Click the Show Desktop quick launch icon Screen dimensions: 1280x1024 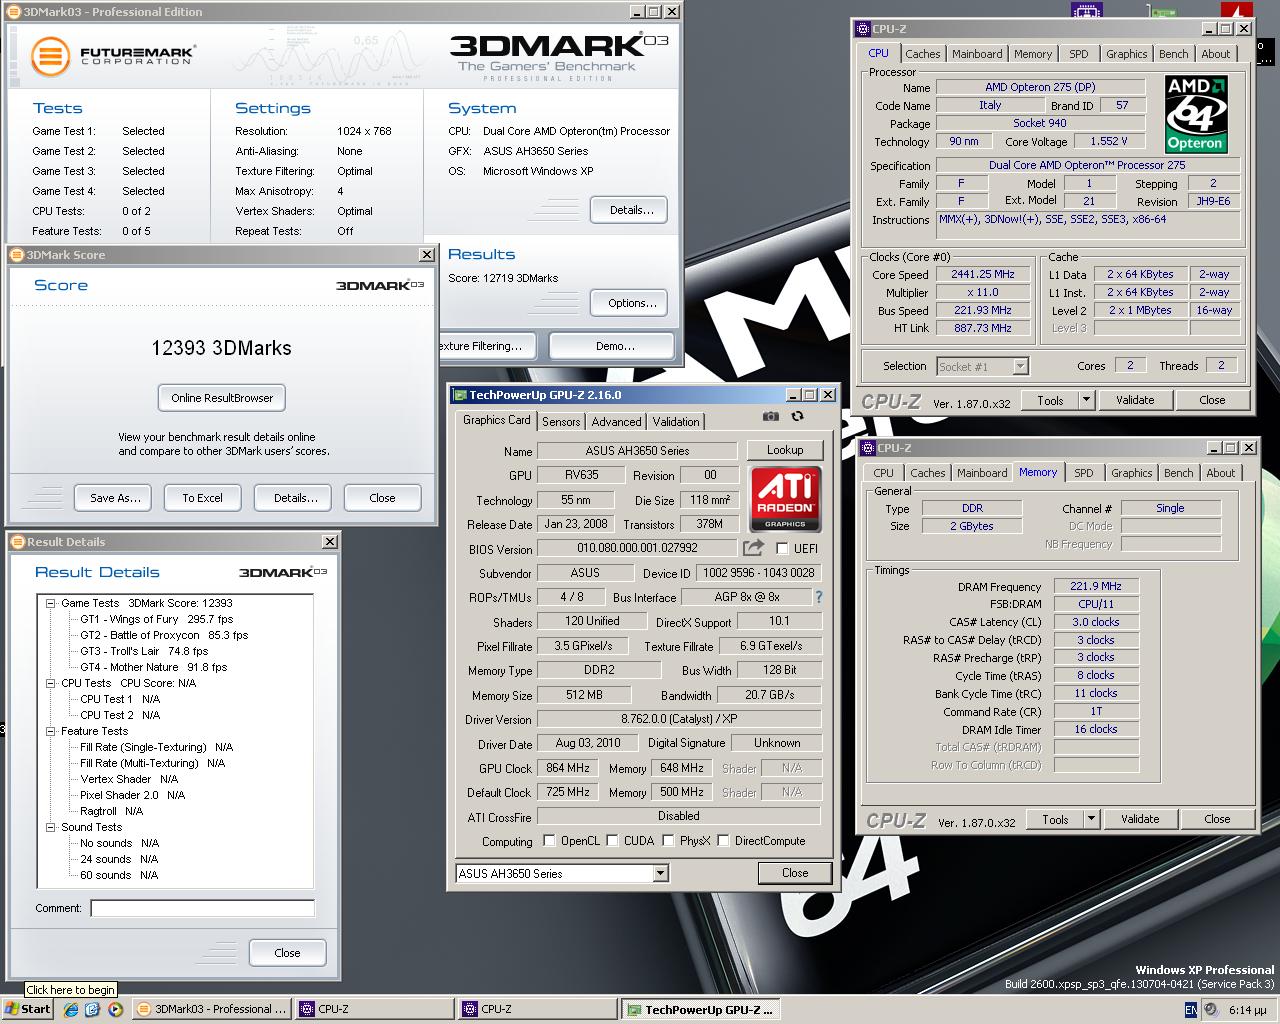pos(93,1009)
